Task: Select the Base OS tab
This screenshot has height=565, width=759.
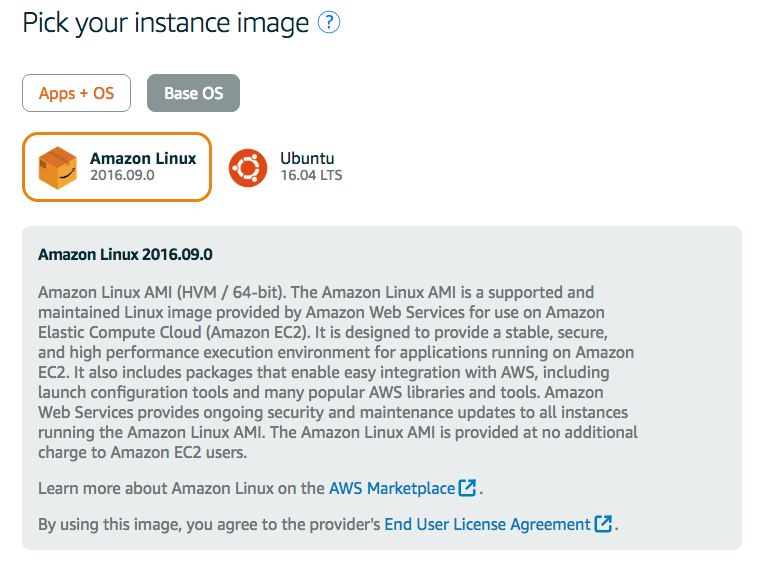Action: point(193,93)
